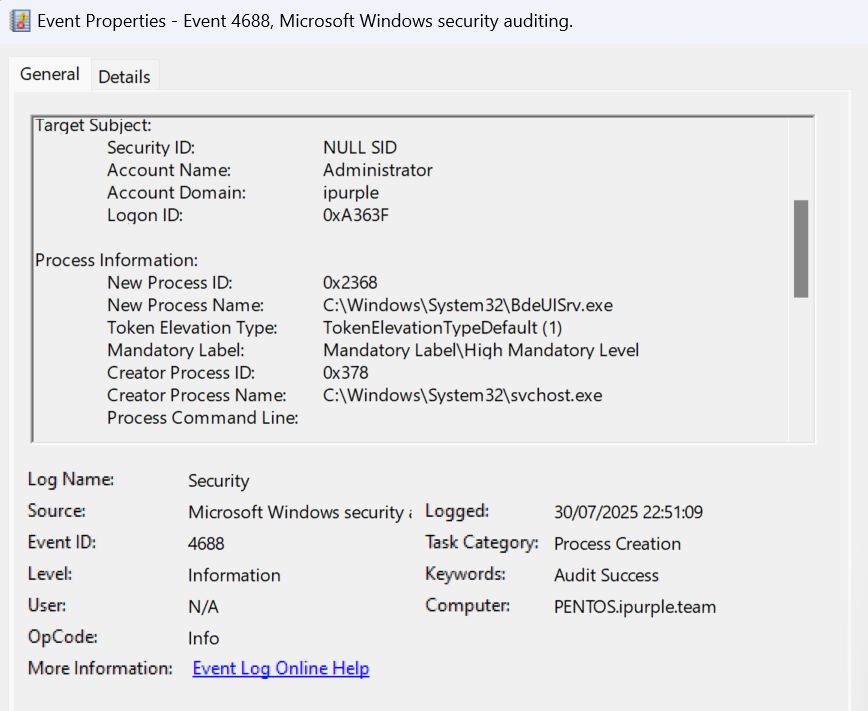Click the description pane scrollbar thumb

point(800,248)
